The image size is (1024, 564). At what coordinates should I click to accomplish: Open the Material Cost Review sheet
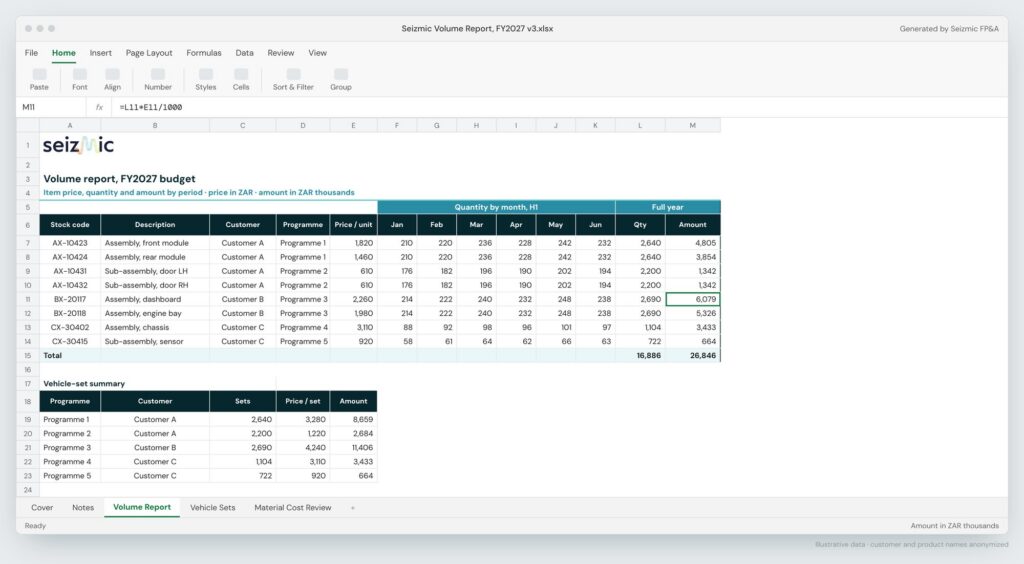[293, 508]
